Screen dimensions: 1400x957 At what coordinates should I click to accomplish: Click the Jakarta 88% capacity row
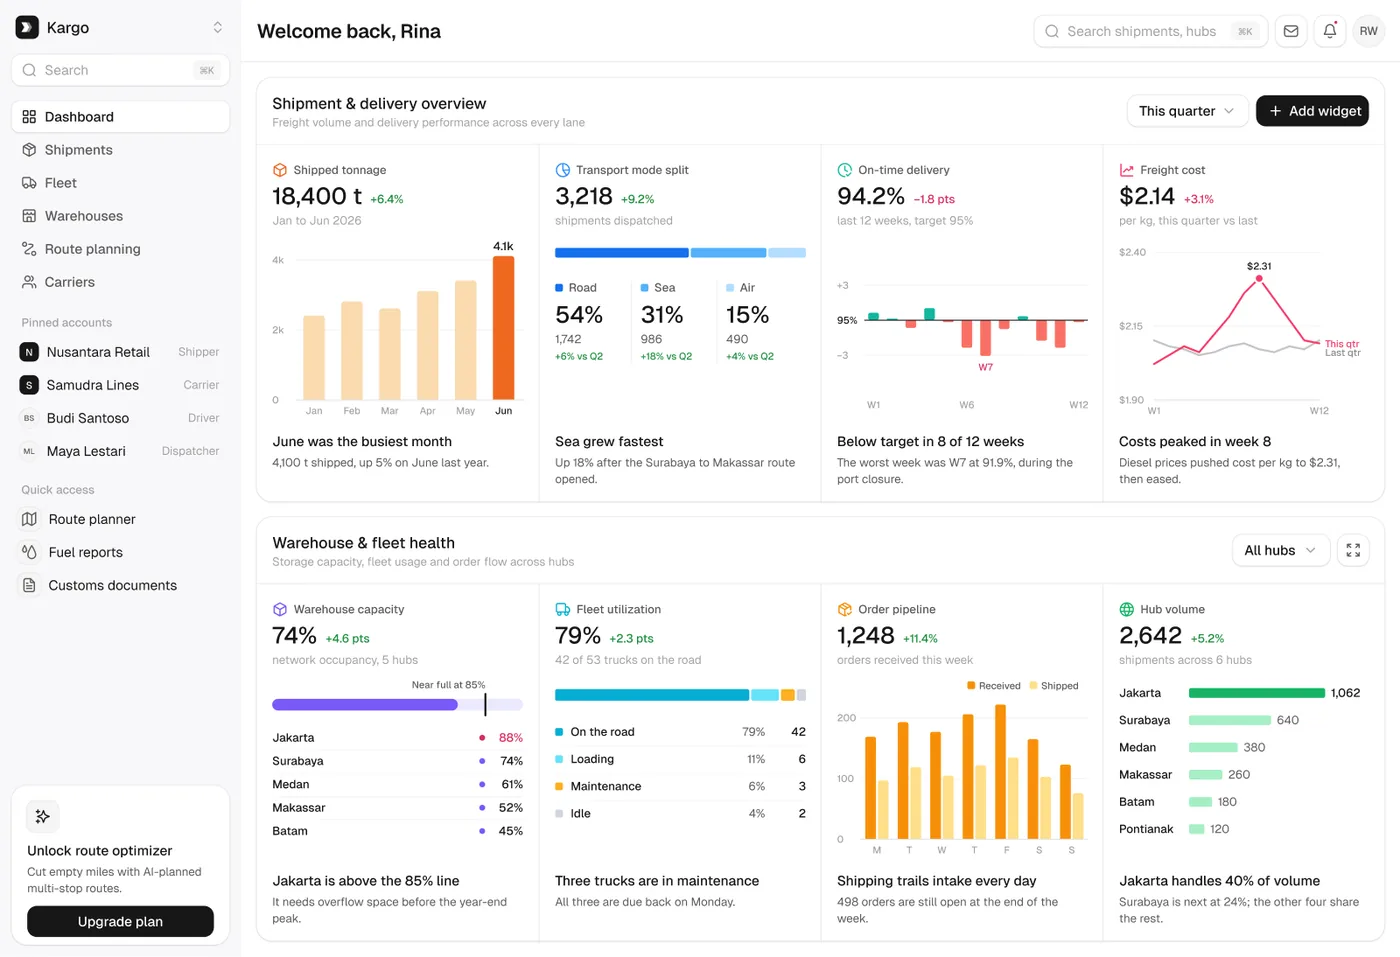click(397, 737)
